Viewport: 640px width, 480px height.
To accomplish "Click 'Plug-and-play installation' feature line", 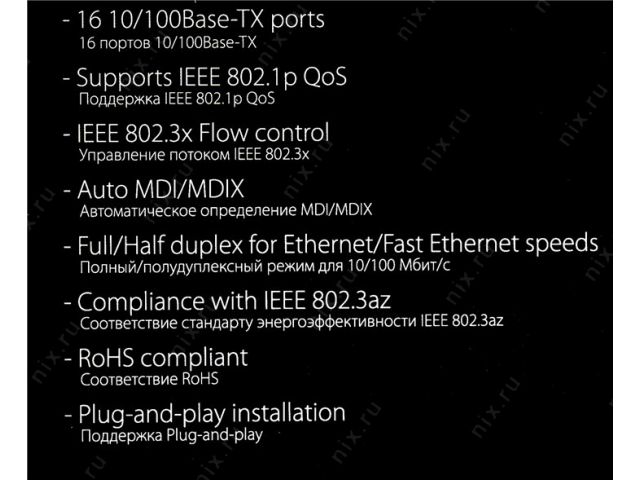I will [x=210, y=413].
